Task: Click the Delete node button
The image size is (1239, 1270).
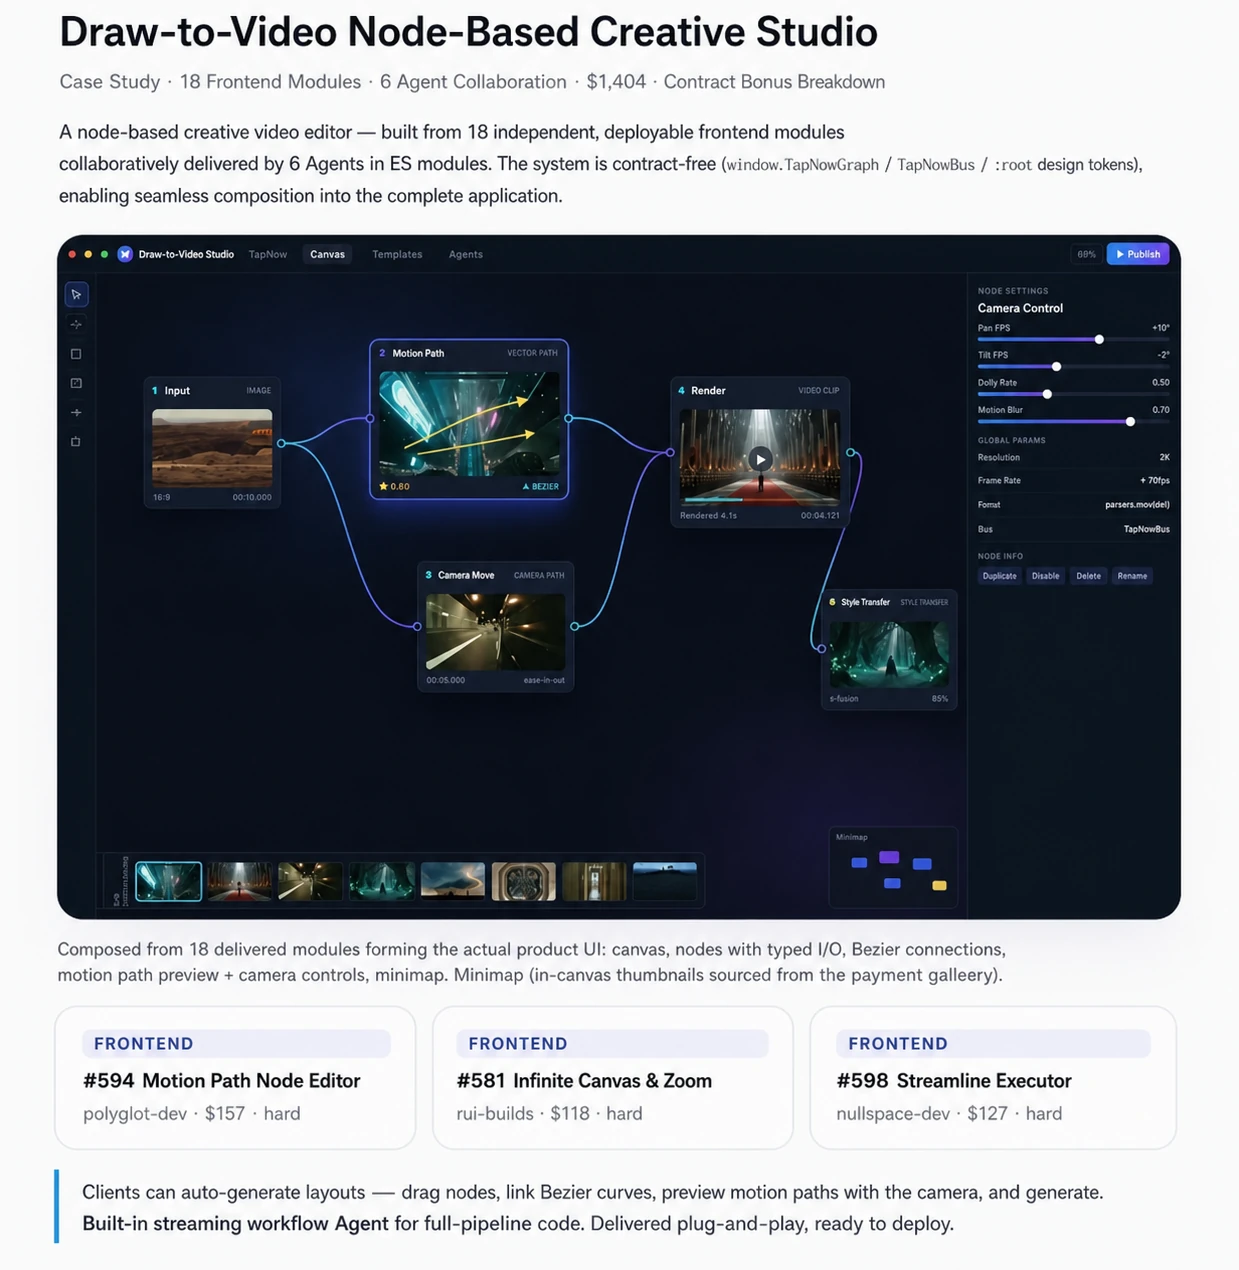Action: click(x=1088, y=576)
